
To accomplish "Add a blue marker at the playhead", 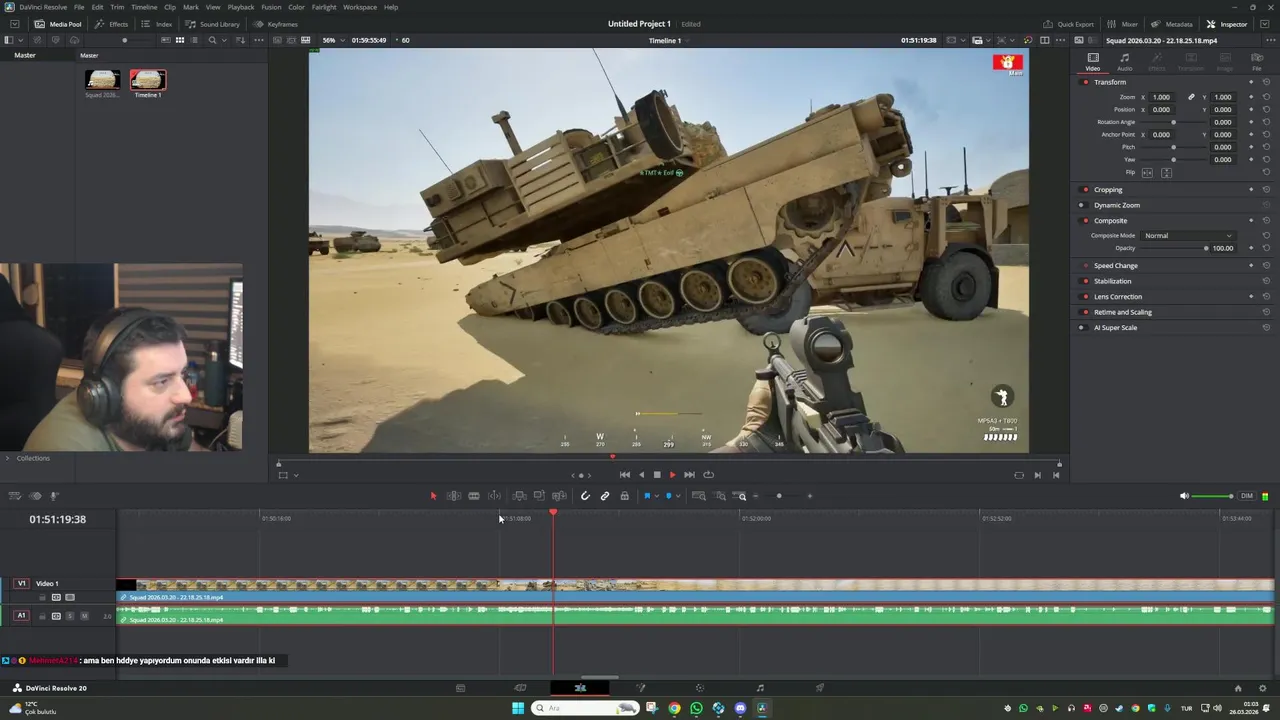I will [x=669, y=496].
